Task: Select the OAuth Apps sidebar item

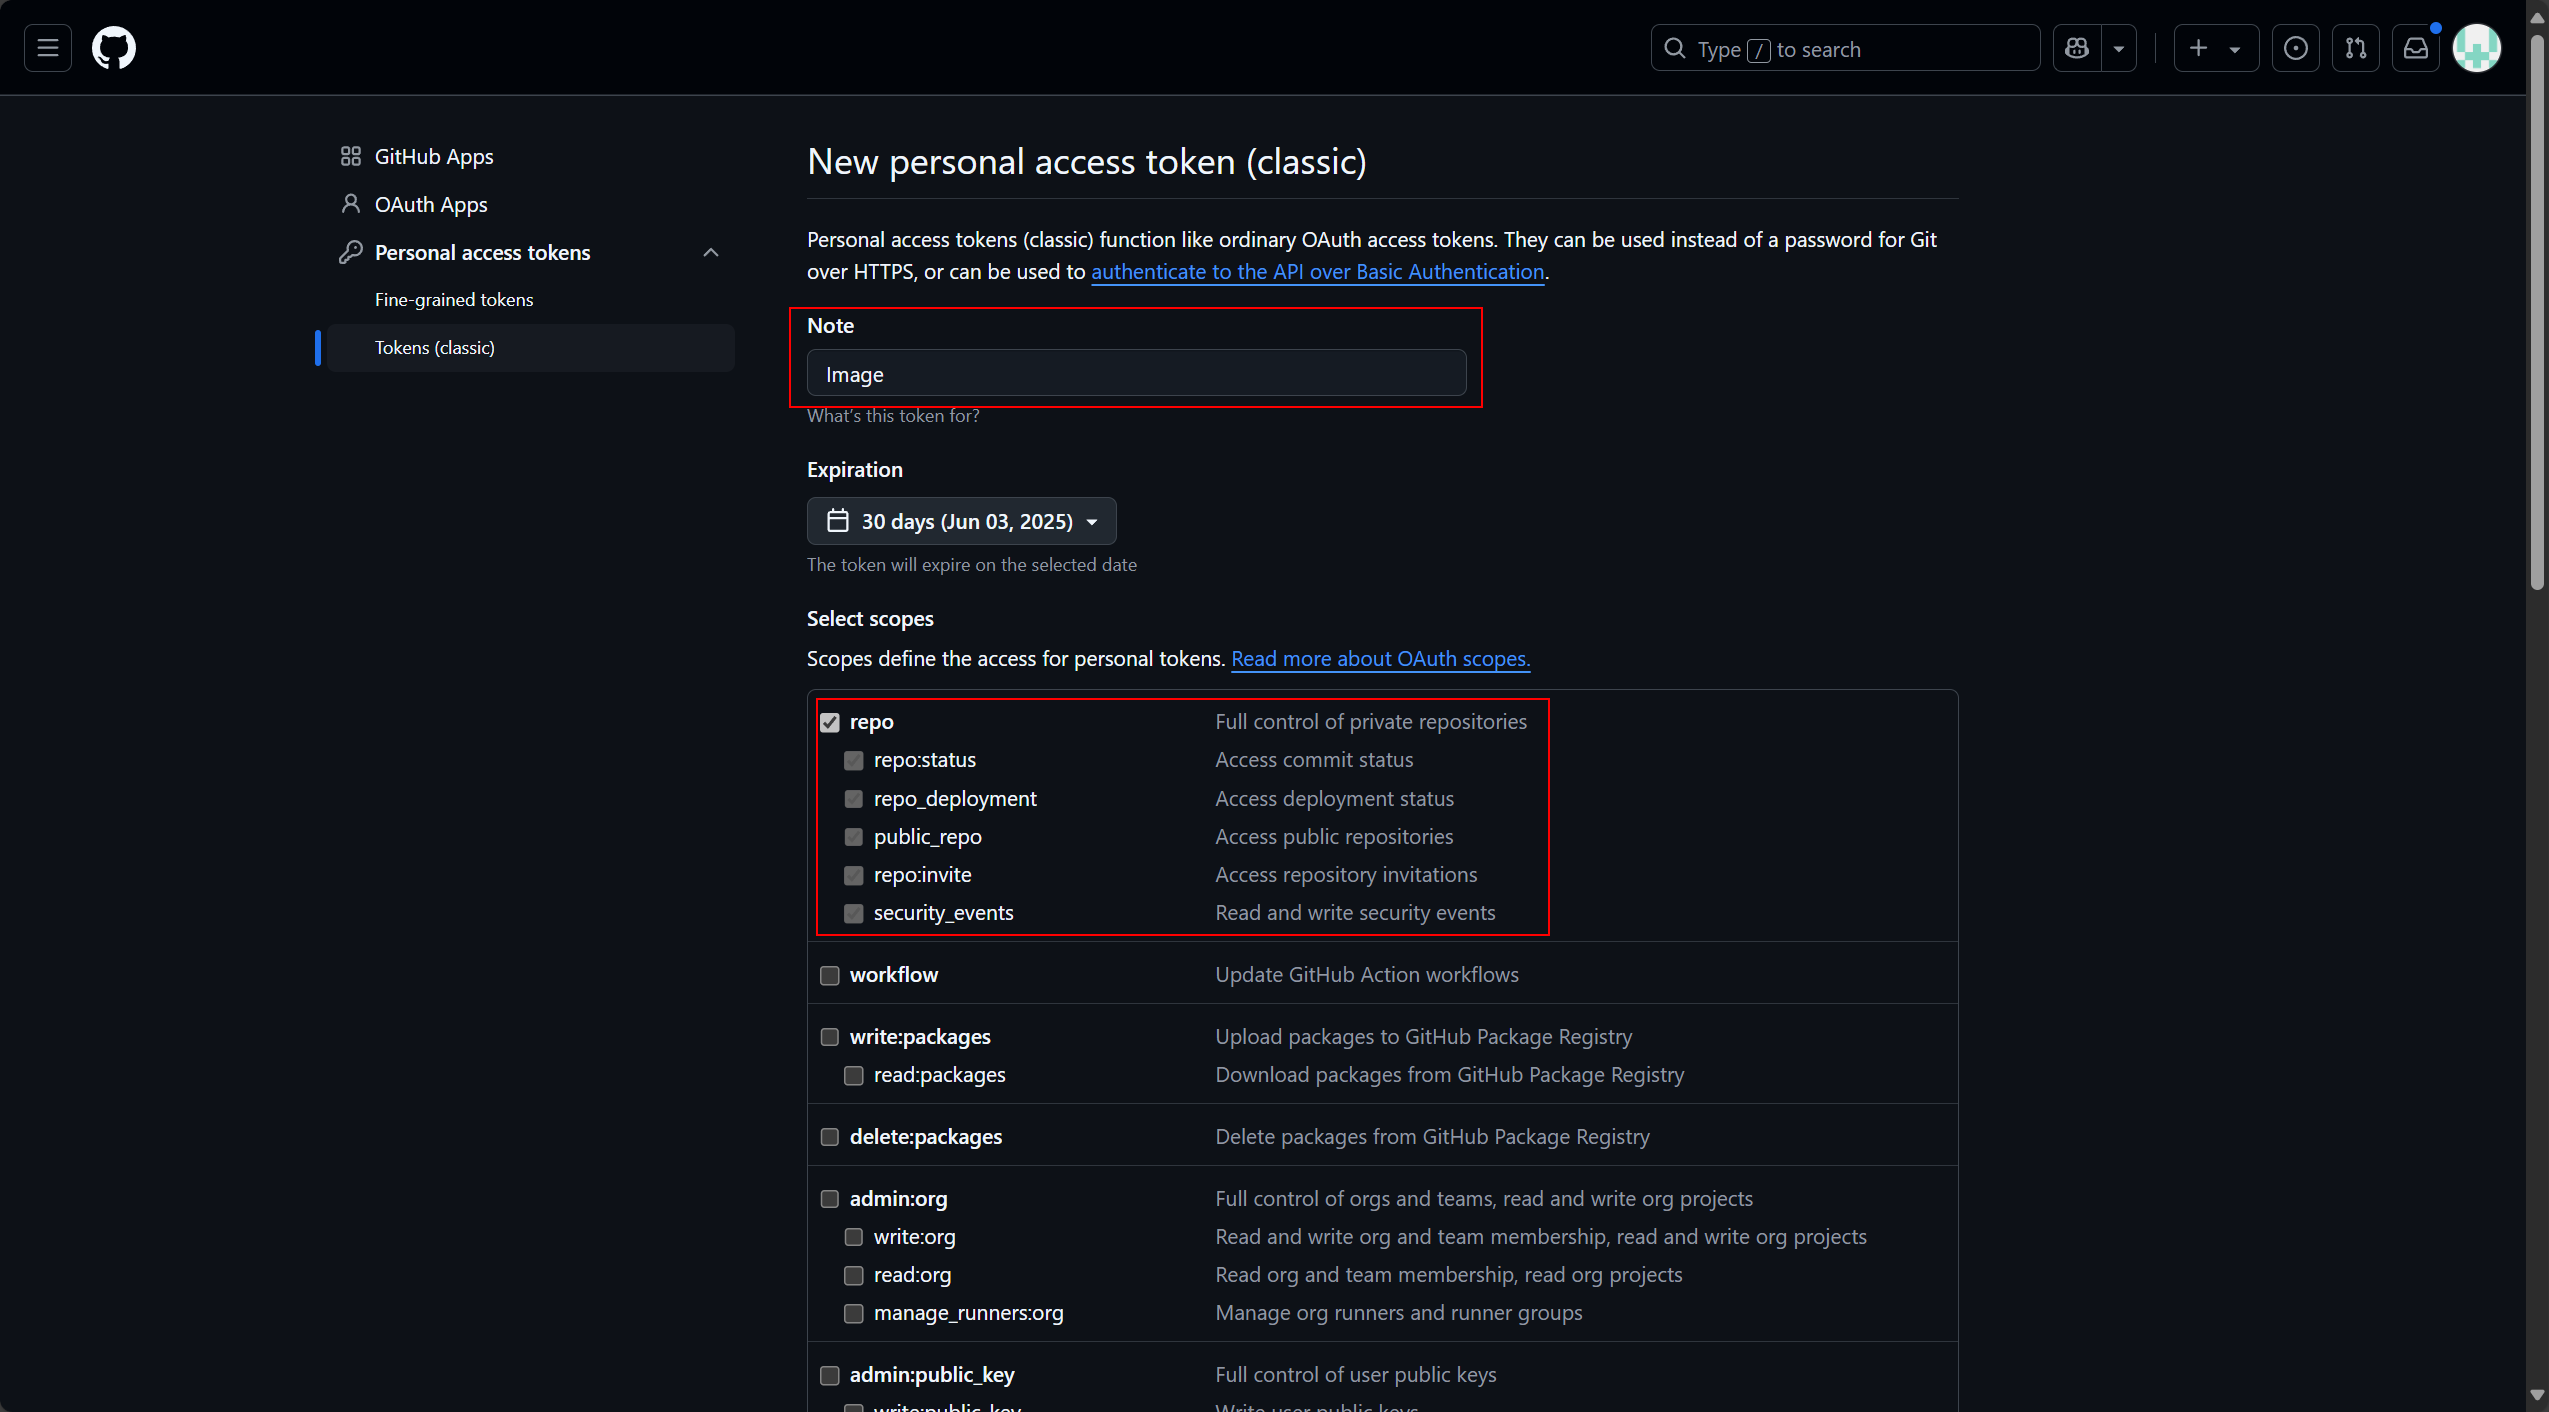Action: click(430, 204)
